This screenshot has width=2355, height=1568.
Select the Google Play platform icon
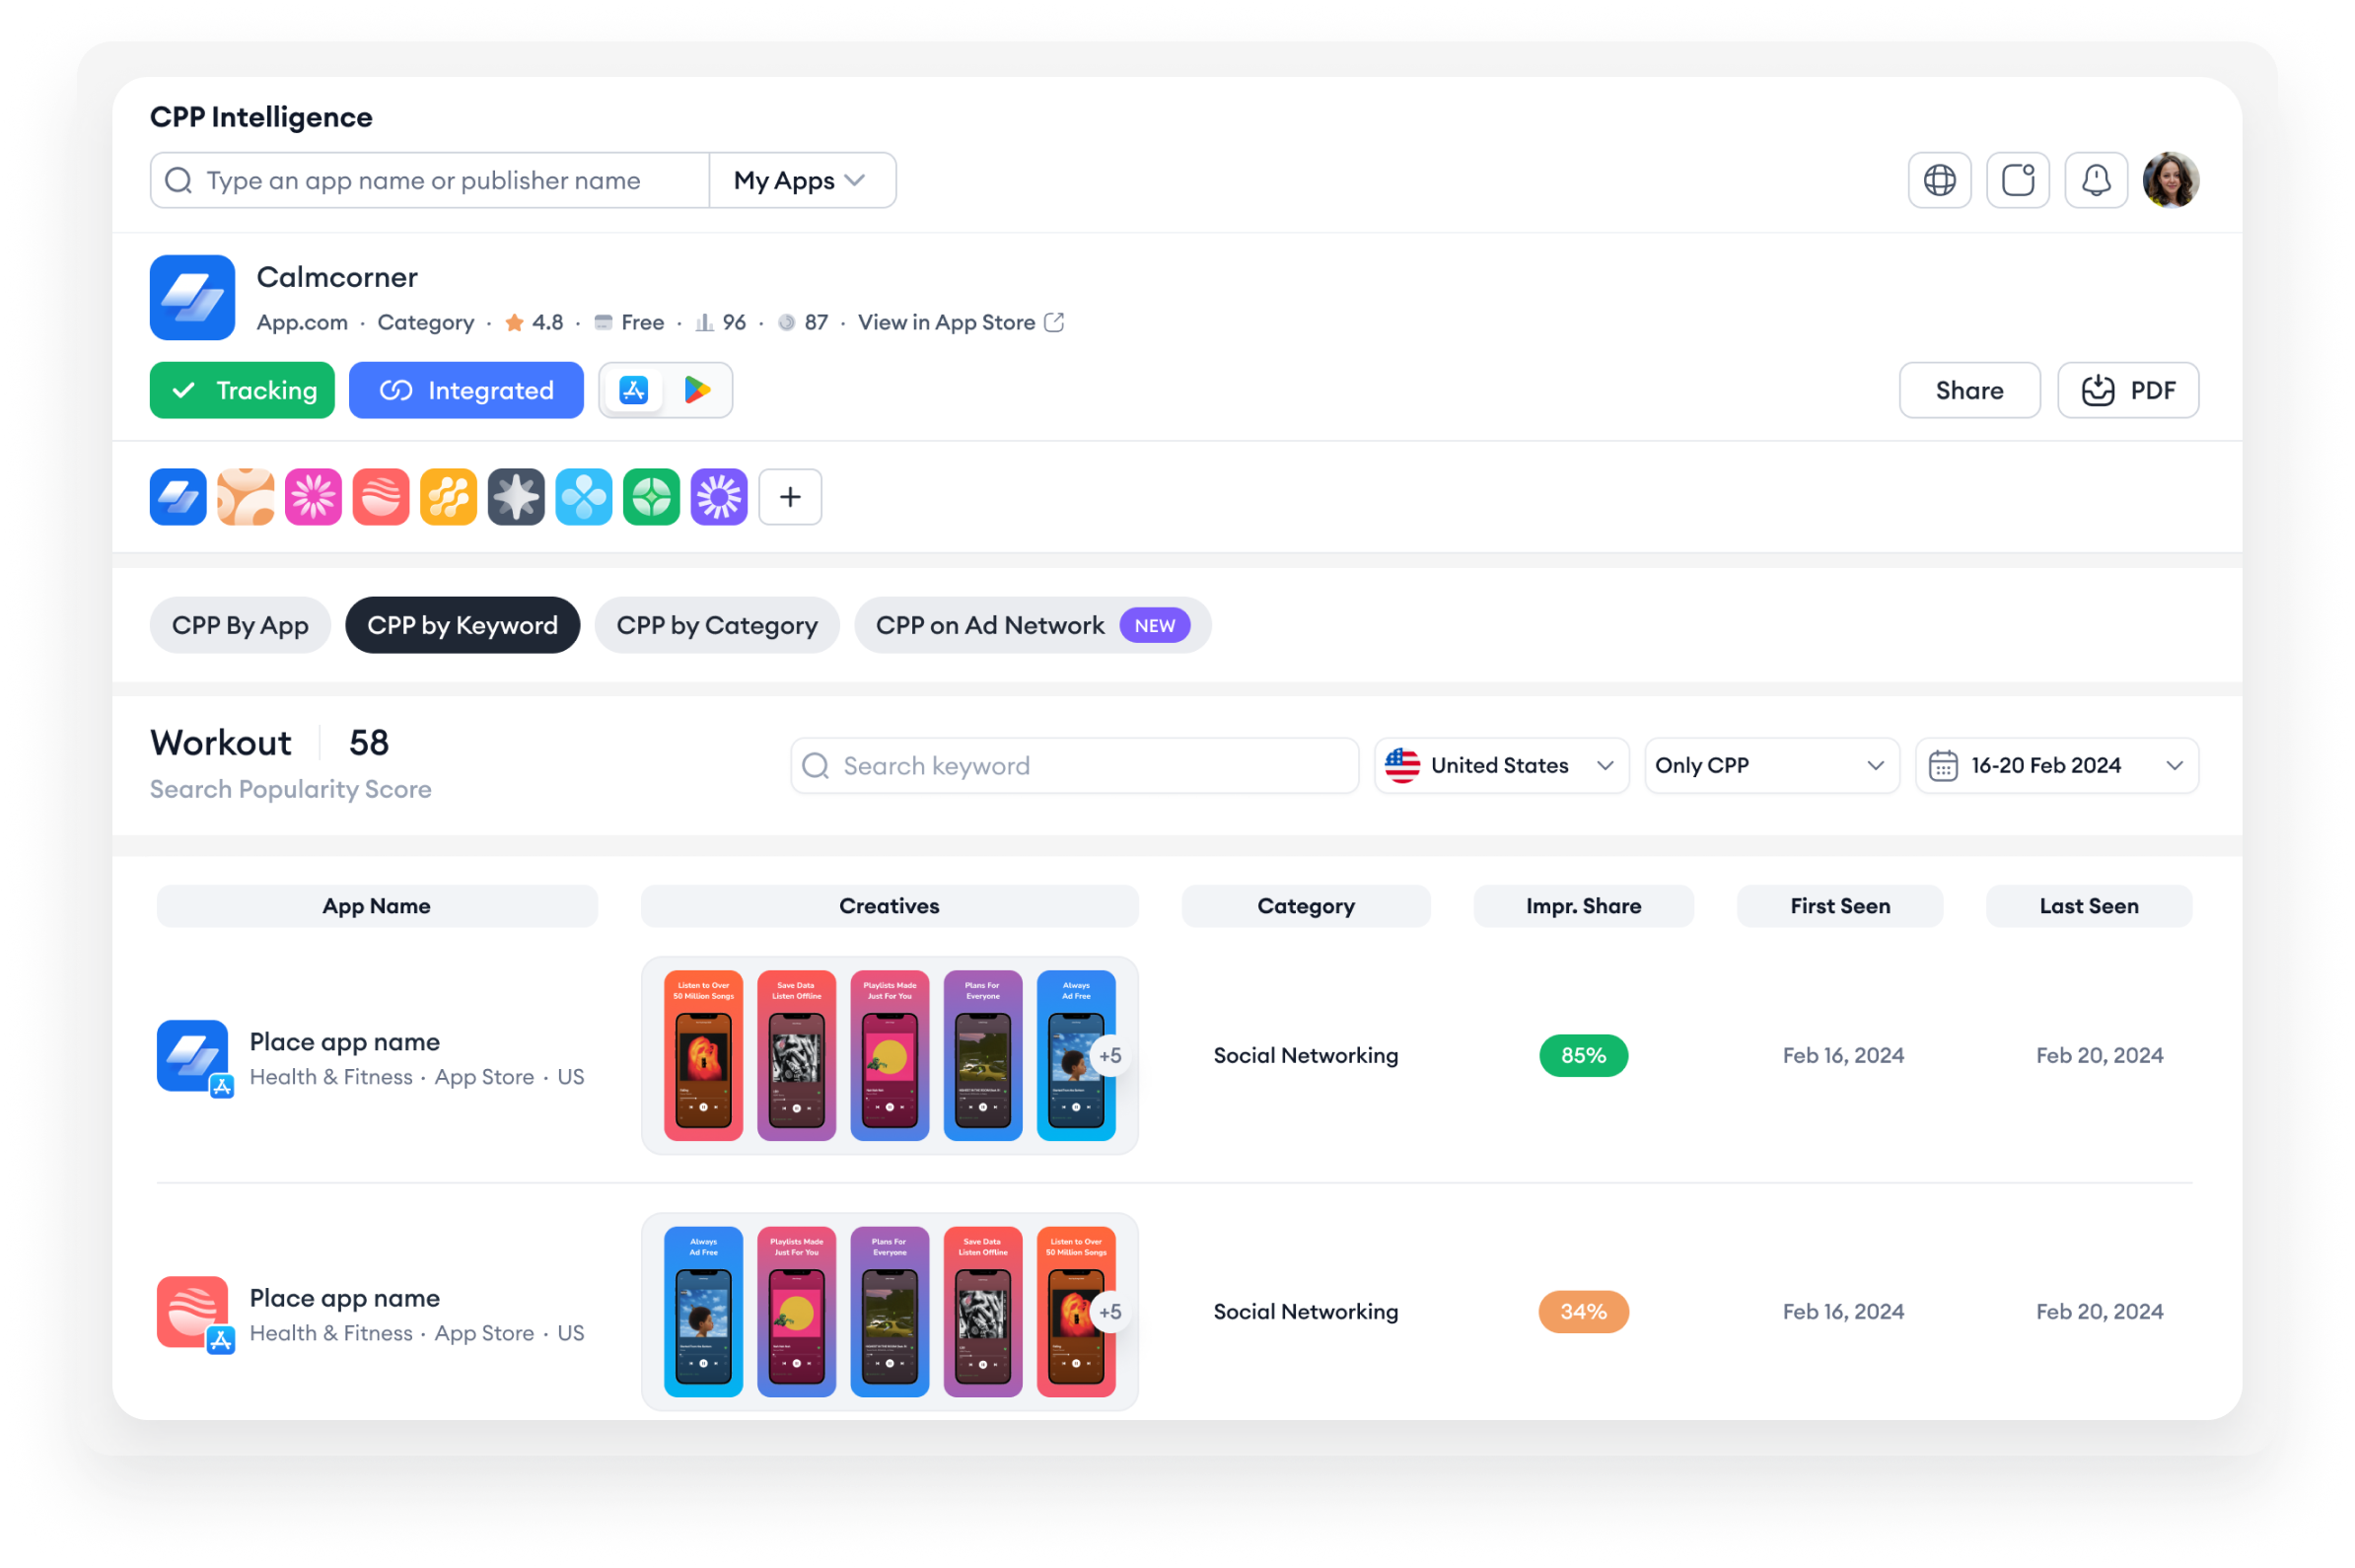point(697,390)
